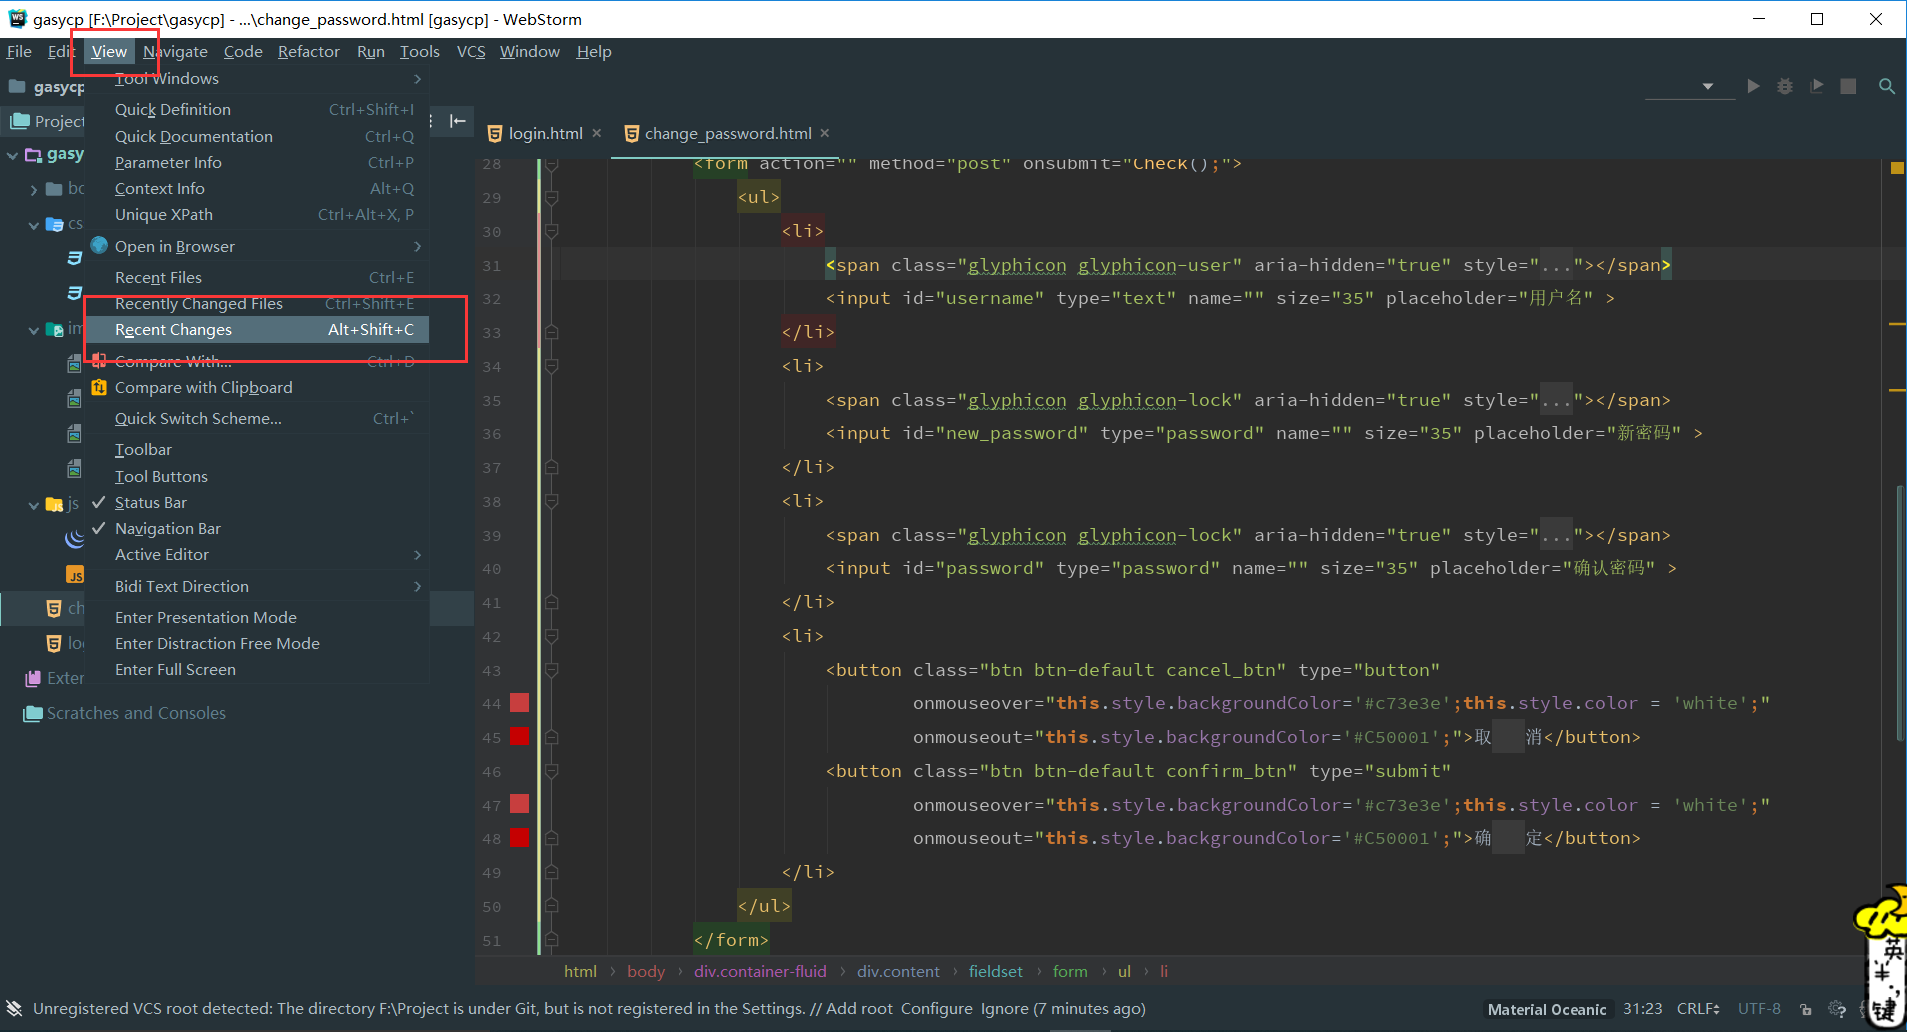Open the VCS menu
The height and width of the screenshot is (1032, 1907).
[x=471, y=51]
